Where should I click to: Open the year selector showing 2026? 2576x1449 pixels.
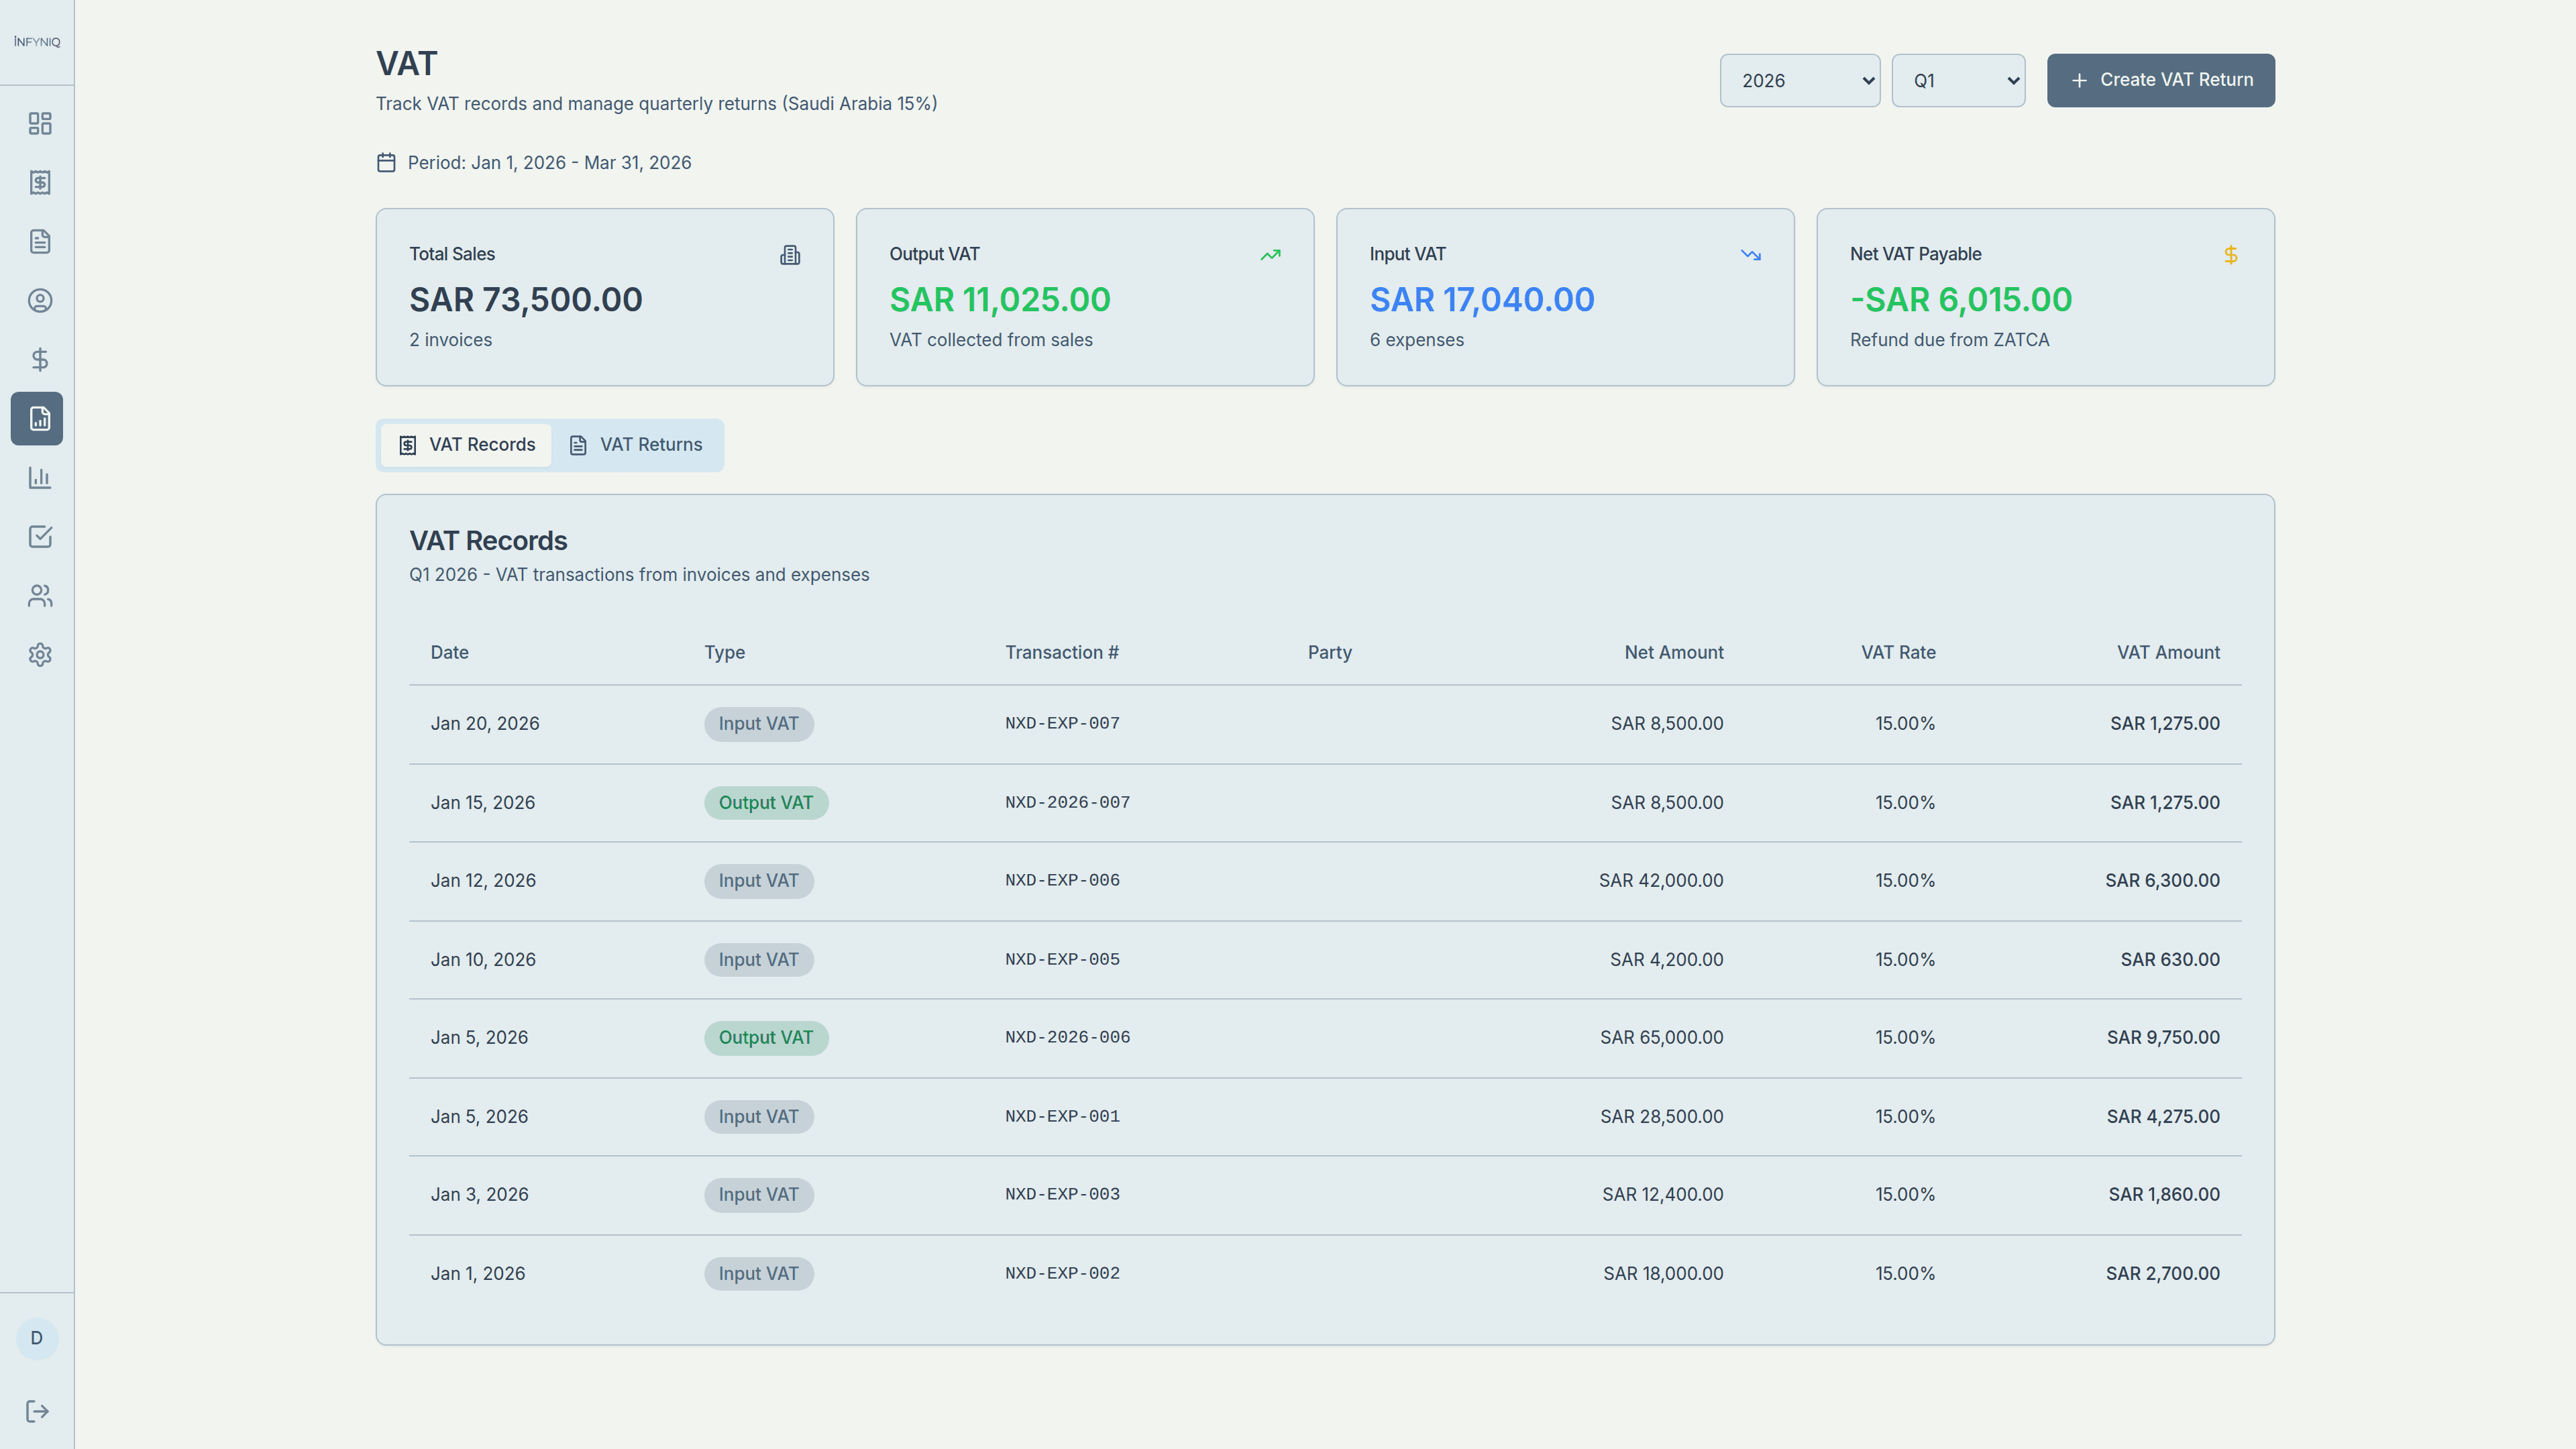pos(1799,80)
